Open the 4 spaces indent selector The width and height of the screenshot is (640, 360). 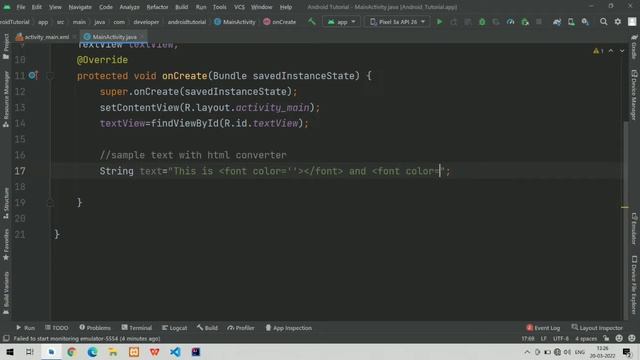click(x=586, y=338)
